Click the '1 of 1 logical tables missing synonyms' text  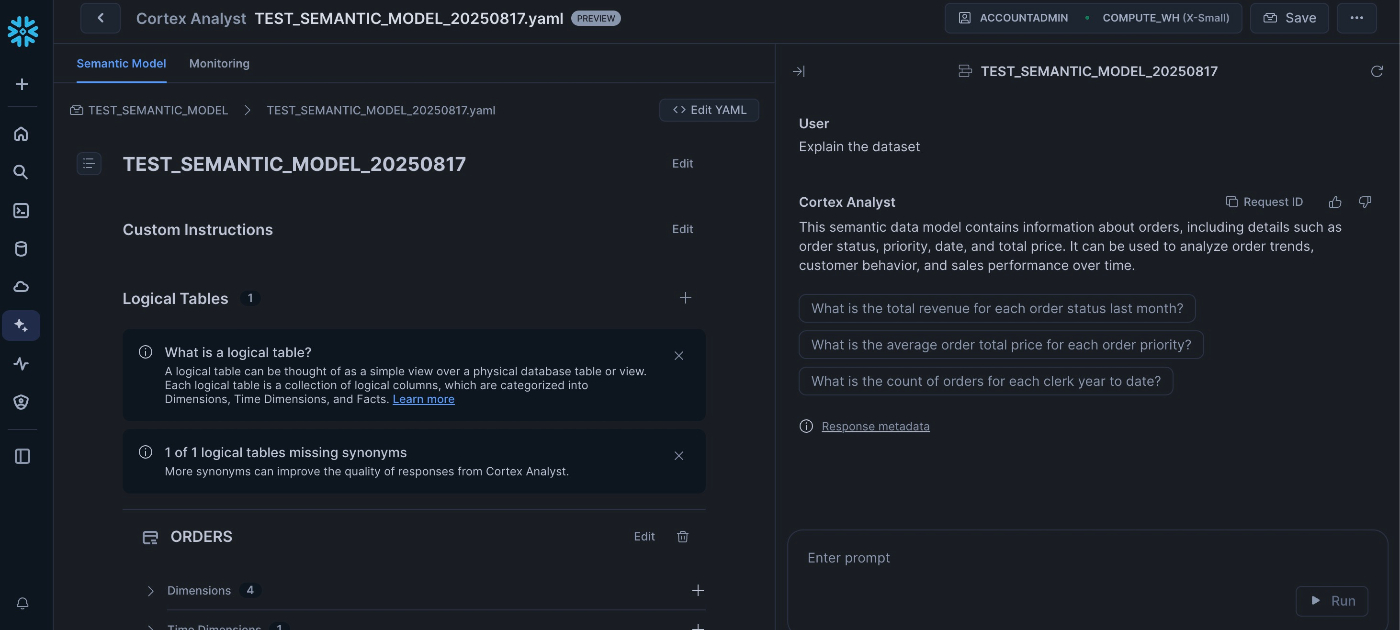286,453
